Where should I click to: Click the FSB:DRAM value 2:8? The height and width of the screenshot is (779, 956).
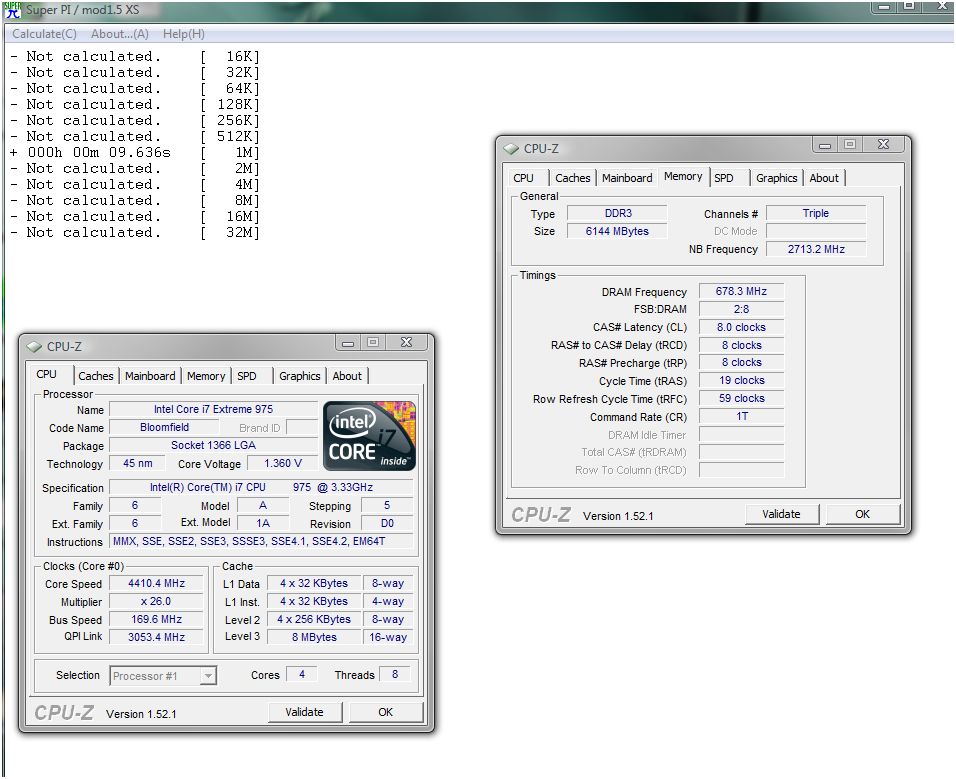pyautogui.click(x=741, y=309)
